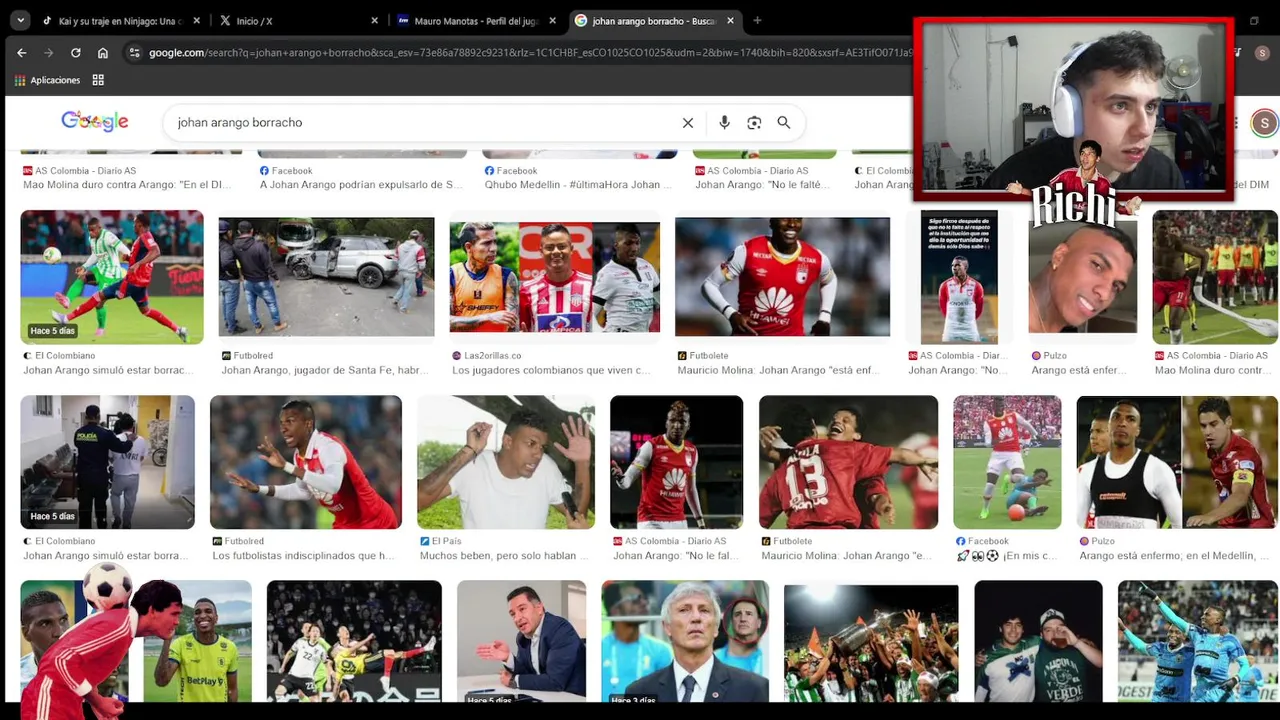Open the Google account avatar S
Image resolution: width=1280 pixels, height=720 pixels.
click(1264, 122)
